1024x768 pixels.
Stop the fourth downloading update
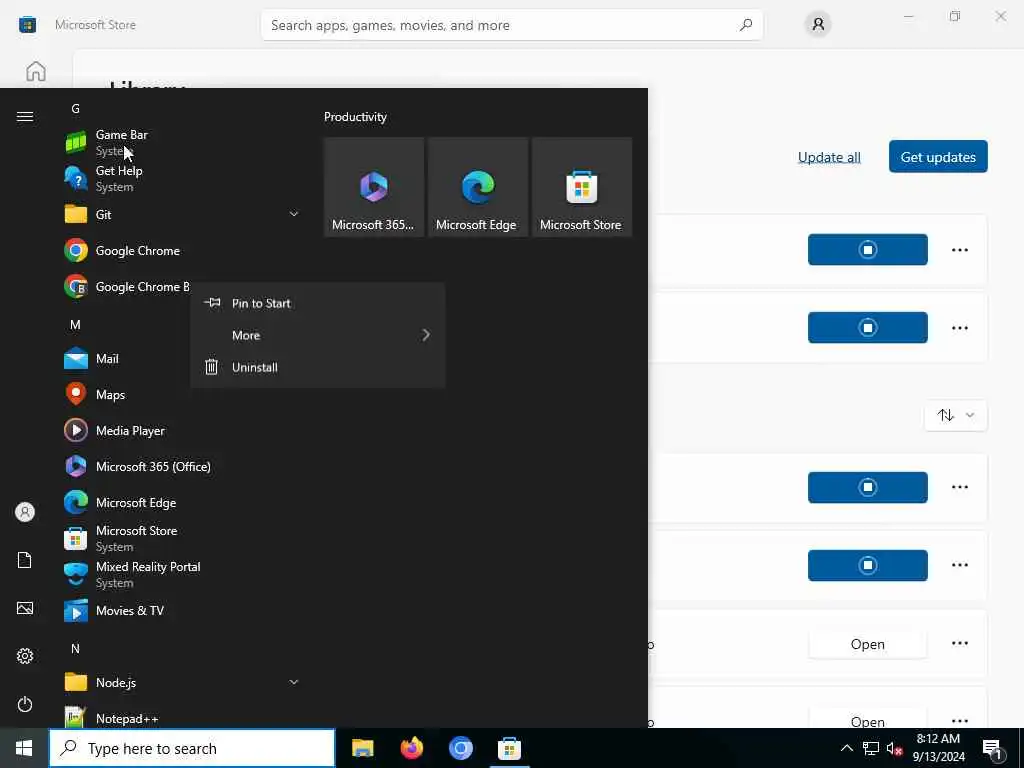(x=867, y=565)
